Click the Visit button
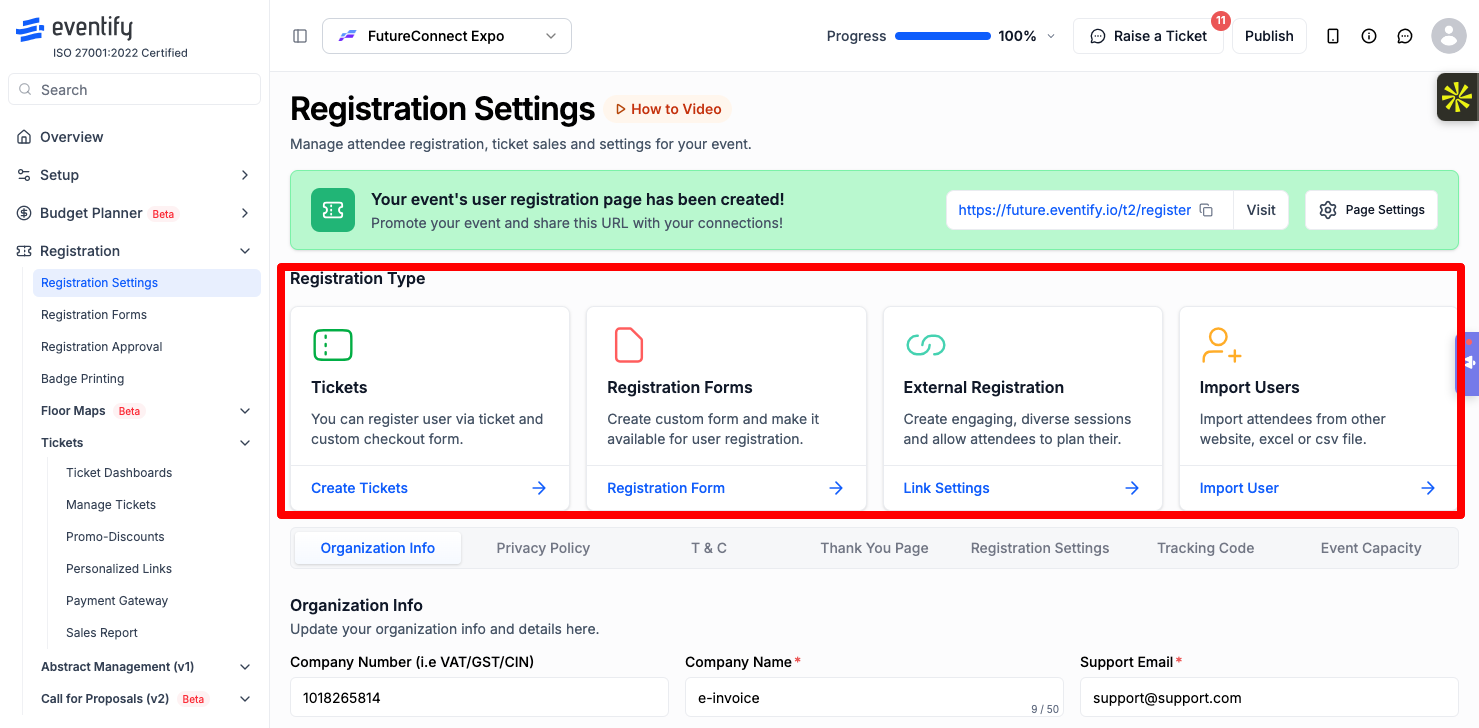1479x728 pixels. 1261,210
